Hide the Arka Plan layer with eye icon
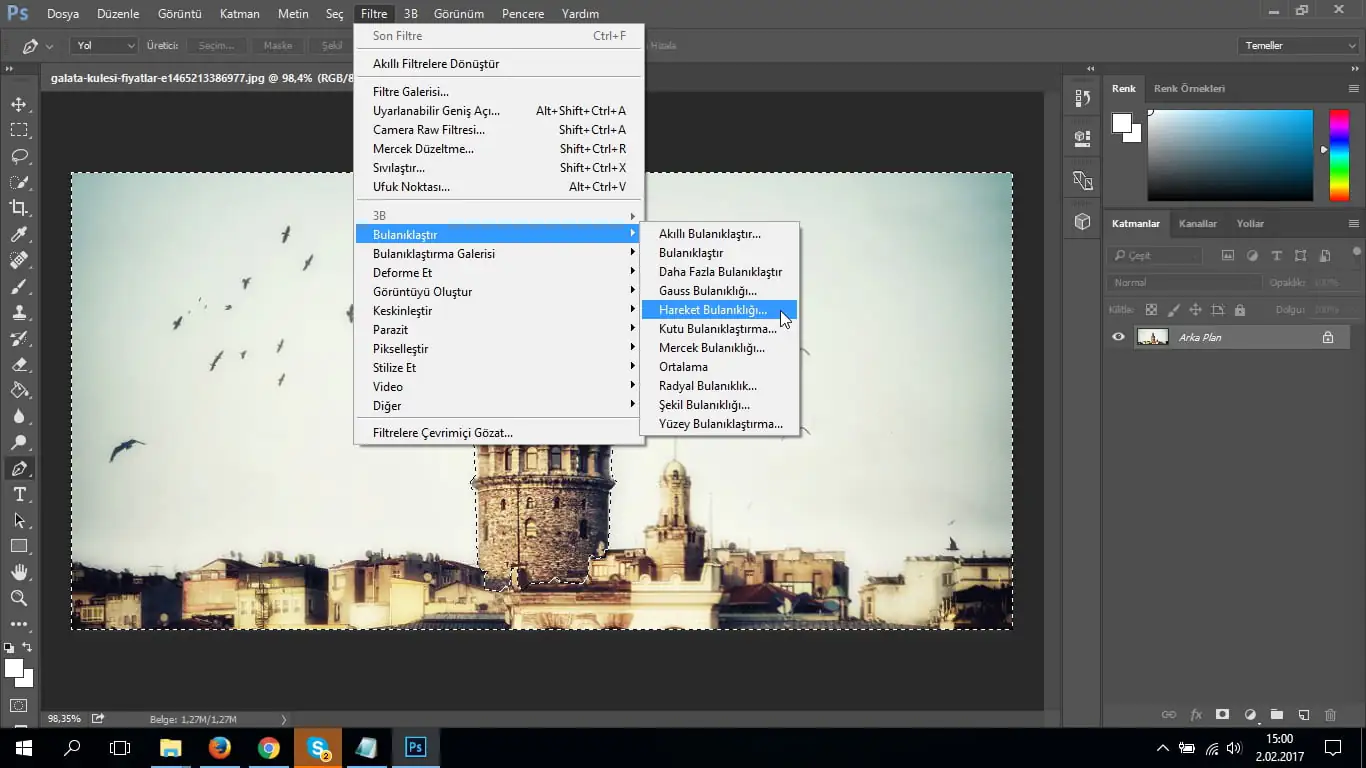 coord(1118,337)
